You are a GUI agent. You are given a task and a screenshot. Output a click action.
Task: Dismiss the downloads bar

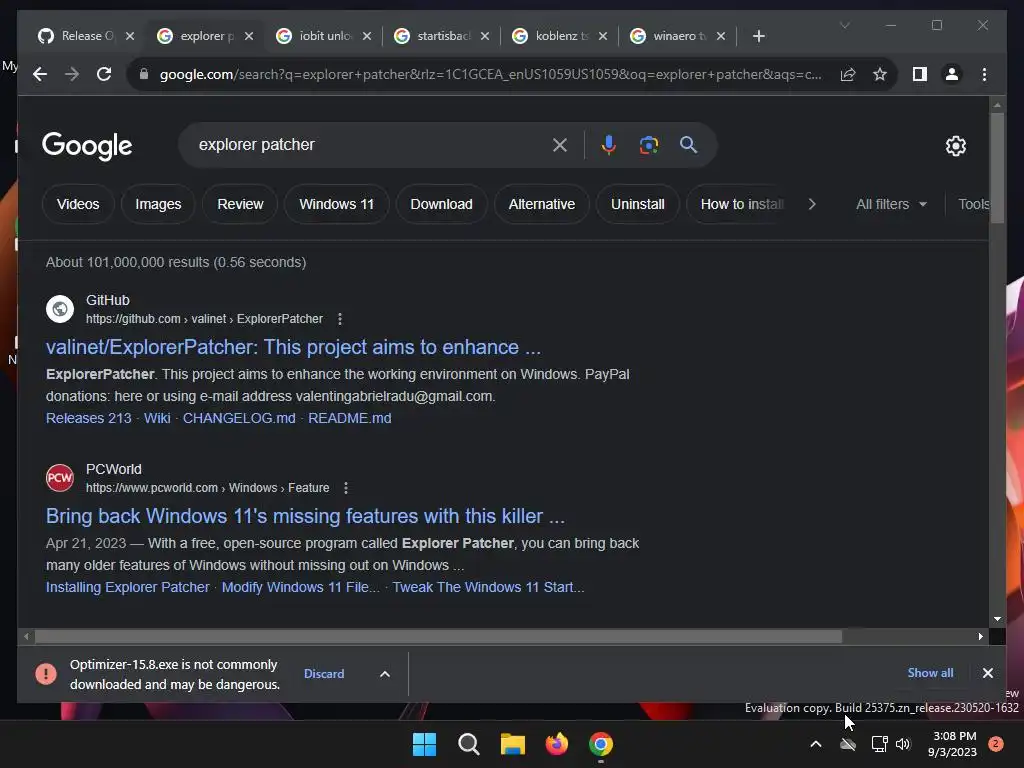(x=987, y=673)
